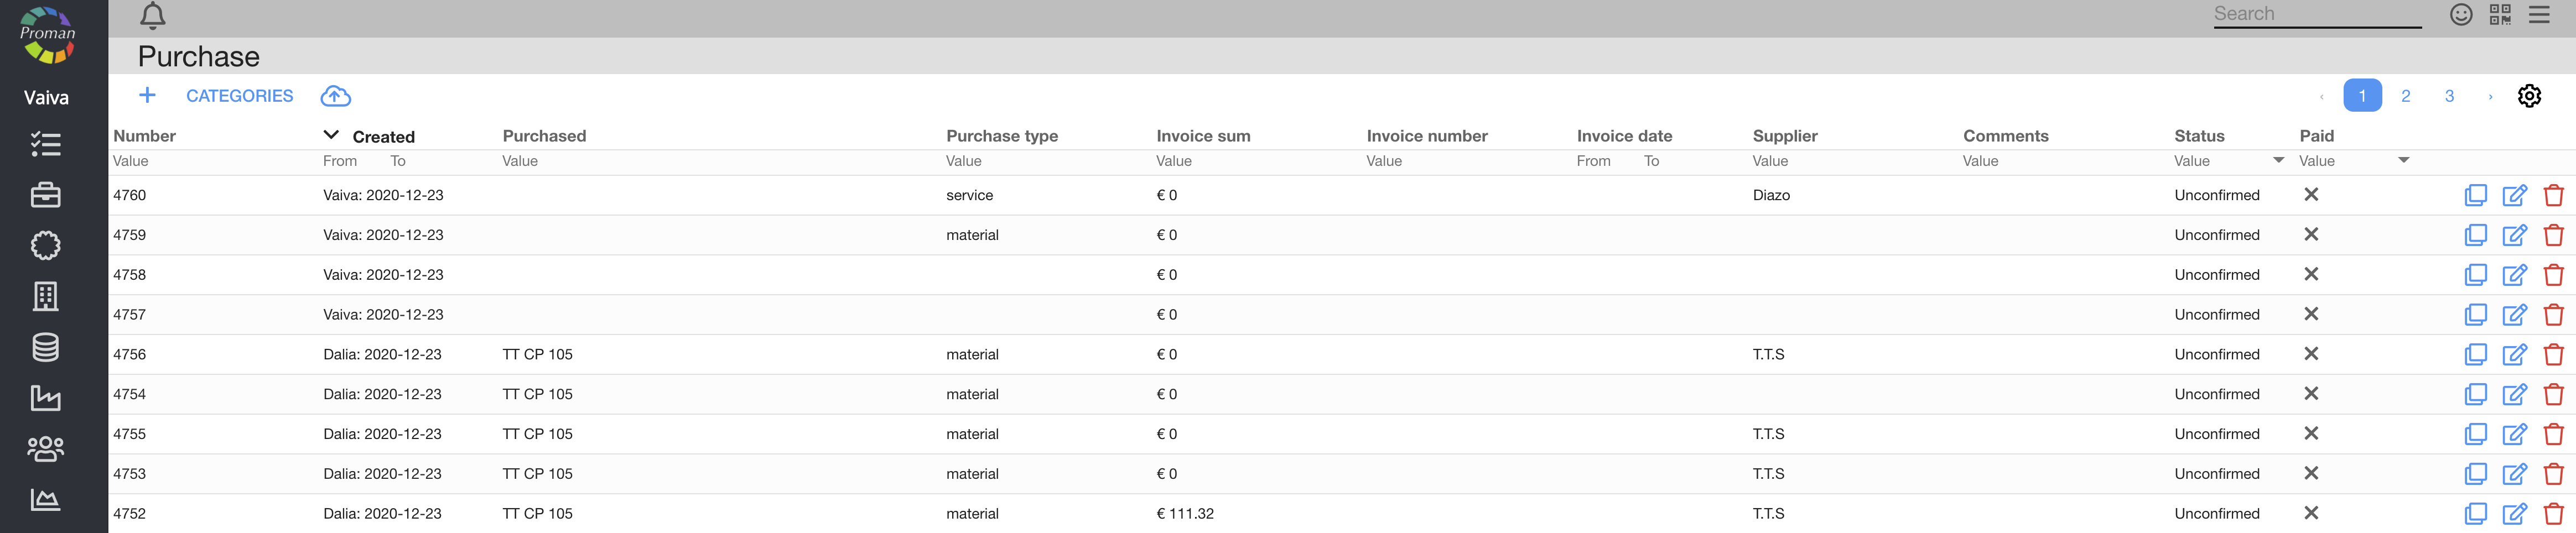2576x533 pixels.
Task: Go to page 2 of purchases
Action: point(2405,96)
